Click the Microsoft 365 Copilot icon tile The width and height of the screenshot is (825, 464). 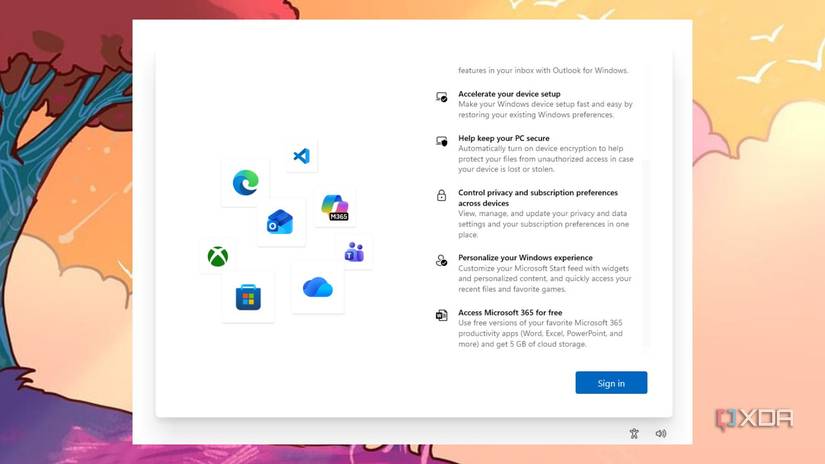pyautogui.click(x=335, y=208)
